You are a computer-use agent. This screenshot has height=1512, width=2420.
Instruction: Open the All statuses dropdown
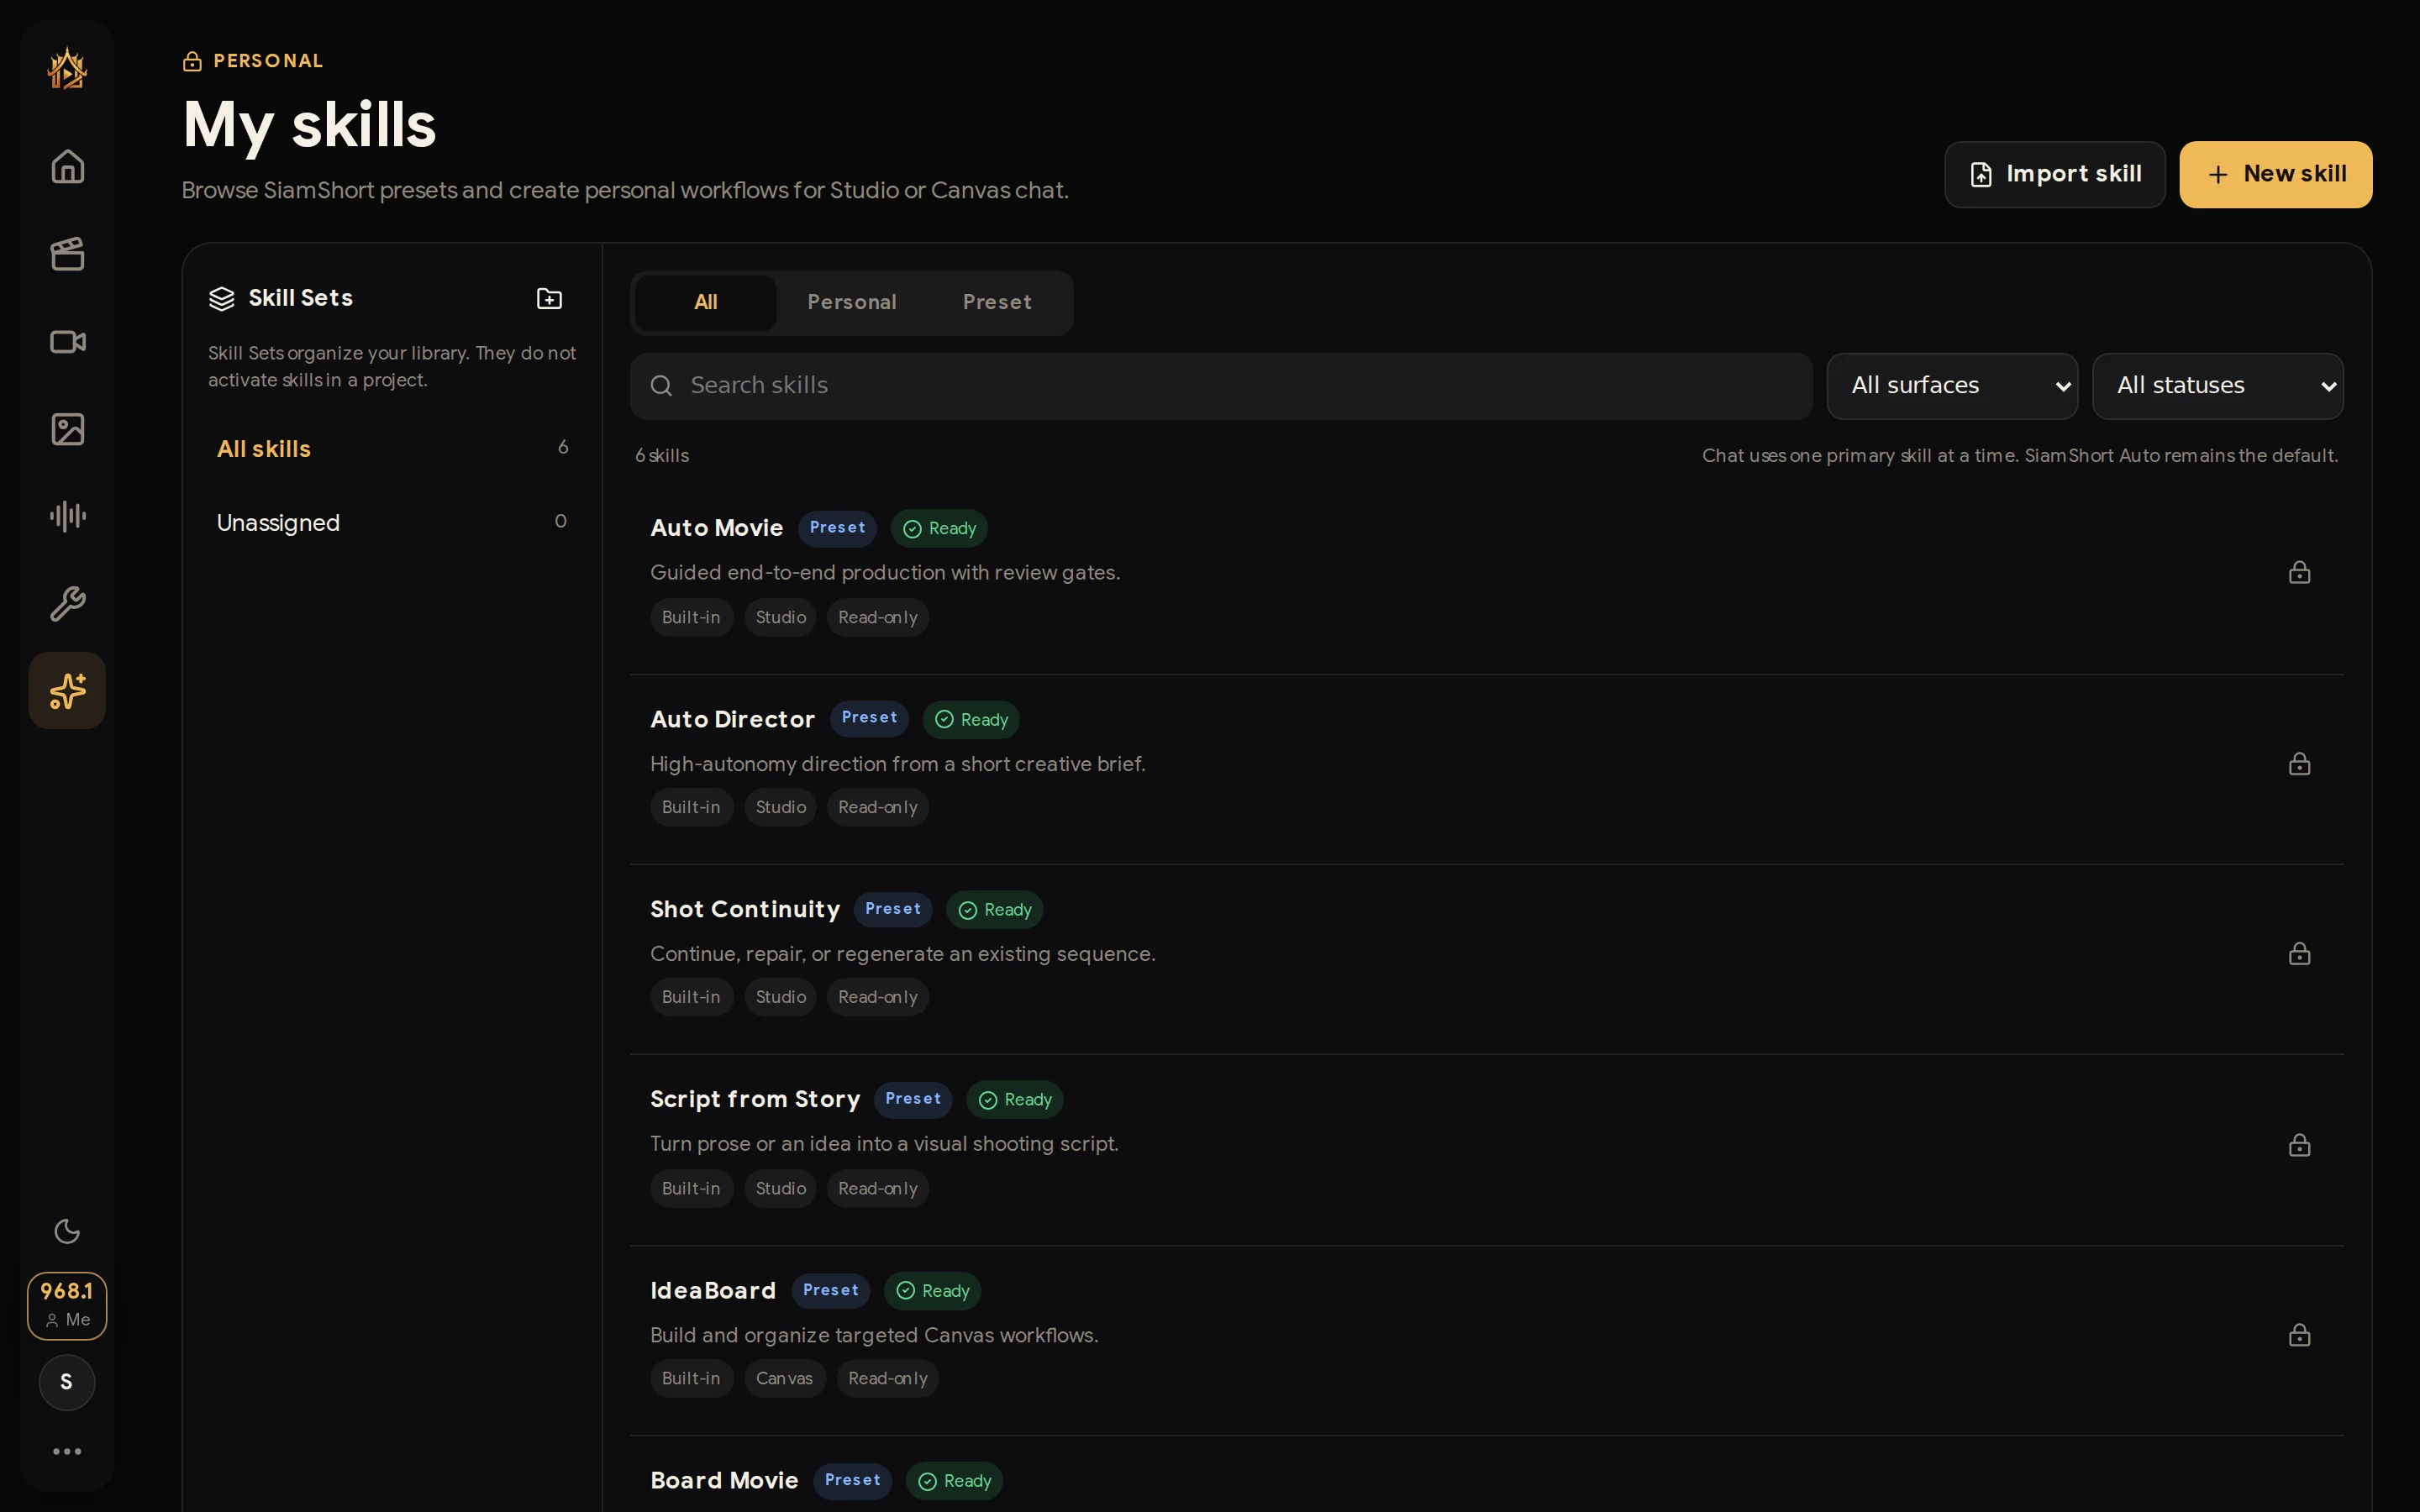click(x=2217, y=386)
